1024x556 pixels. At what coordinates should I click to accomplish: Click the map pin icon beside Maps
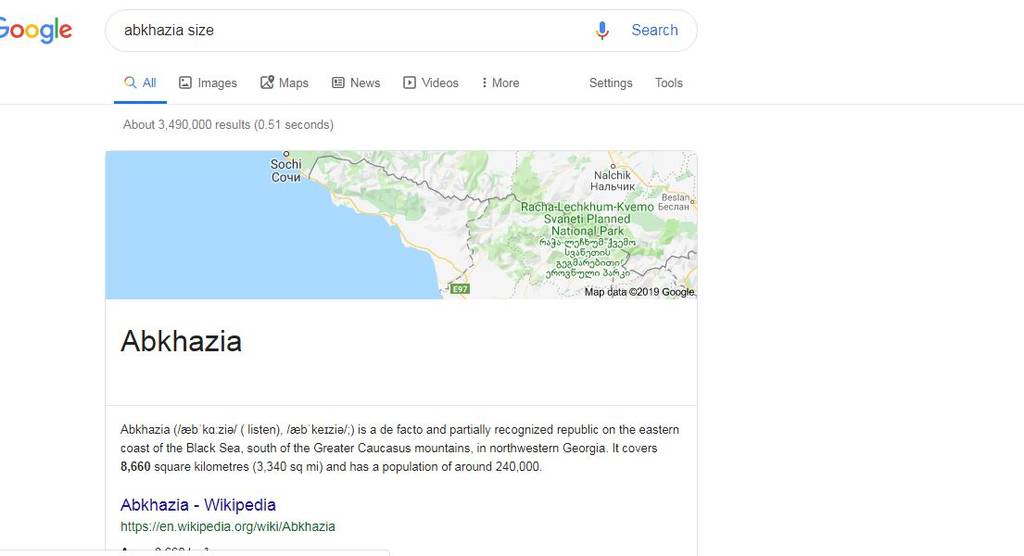coord(267,83)
